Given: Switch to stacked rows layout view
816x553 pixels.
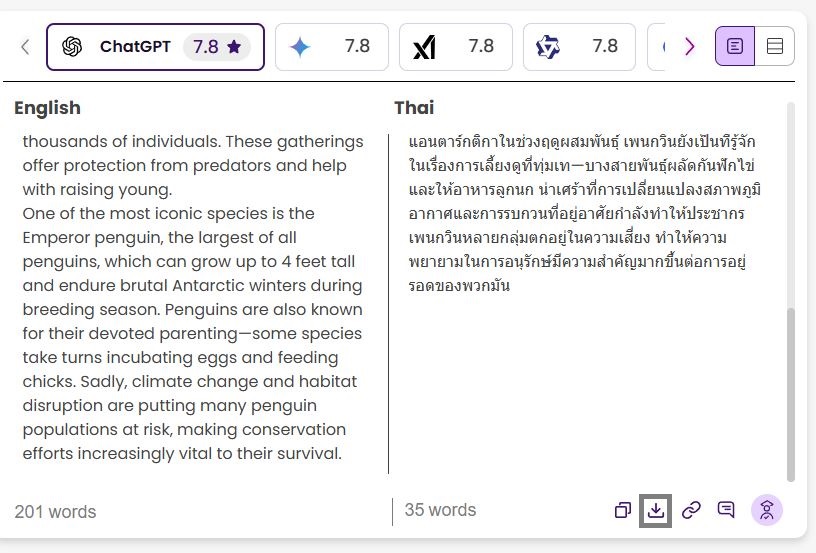Looking at the screenshot, I should click(774, 46).
